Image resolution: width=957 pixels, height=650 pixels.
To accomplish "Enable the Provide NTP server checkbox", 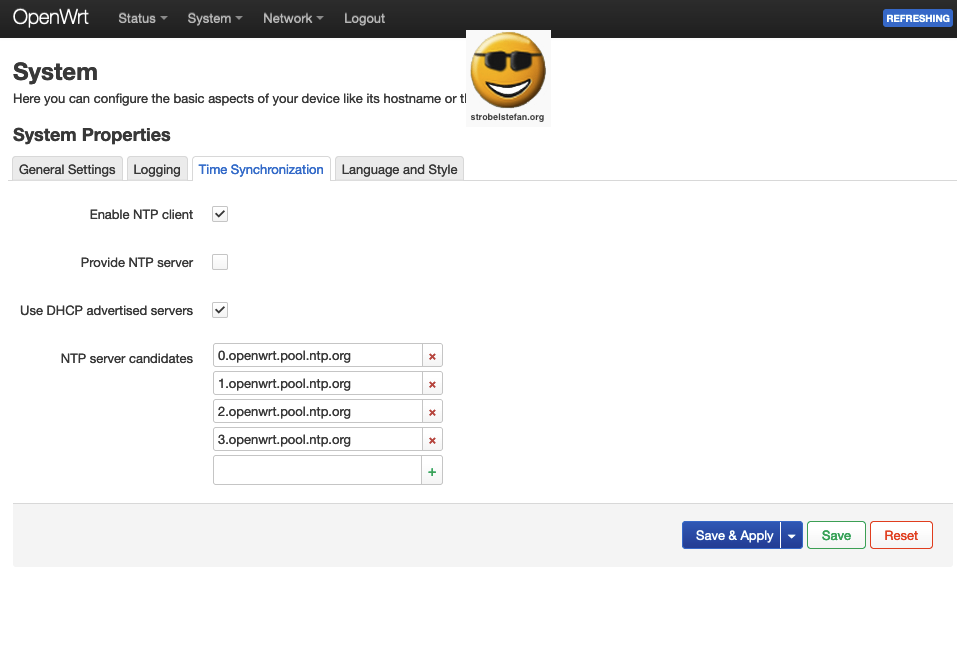I will (220, 262).
